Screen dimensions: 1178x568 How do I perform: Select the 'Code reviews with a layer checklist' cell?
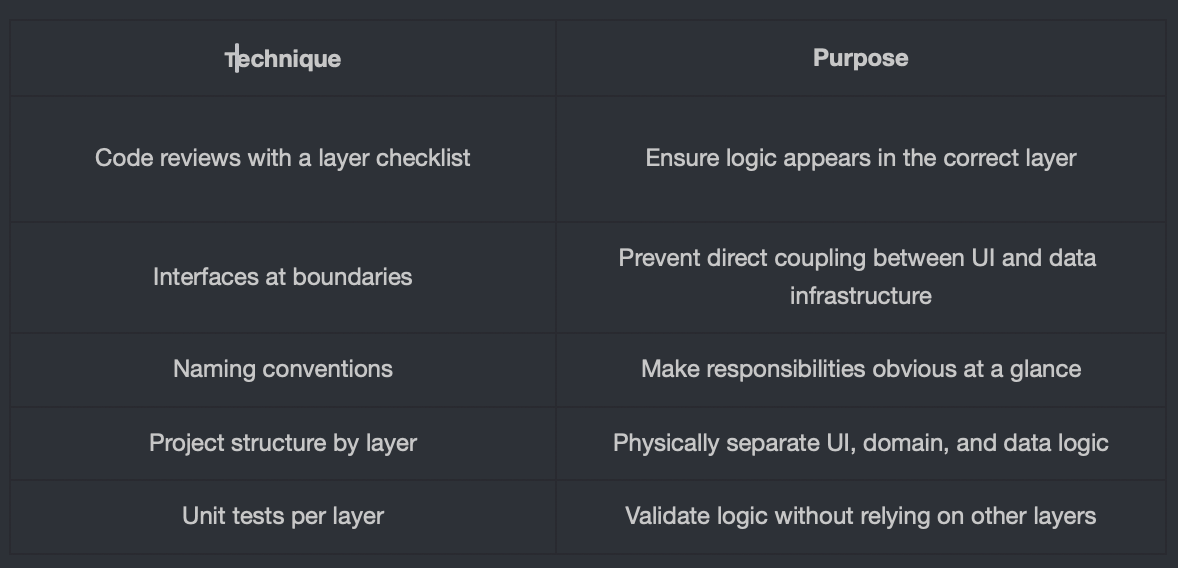[x=283, y=159]
